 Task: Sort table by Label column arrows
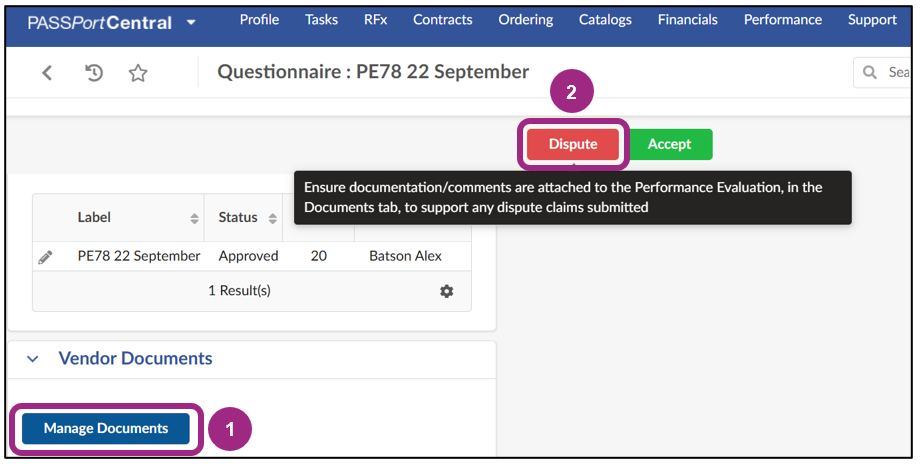(194, 218)
